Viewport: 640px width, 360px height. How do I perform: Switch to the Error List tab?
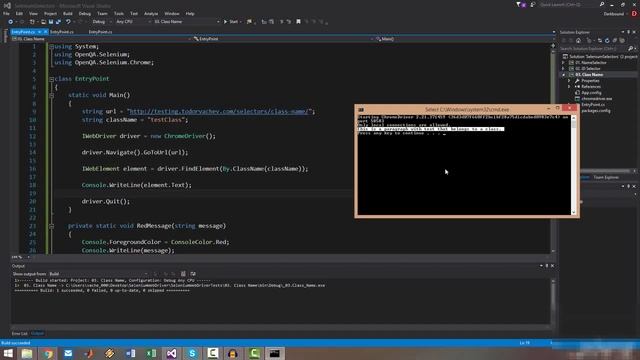point(19,334)
